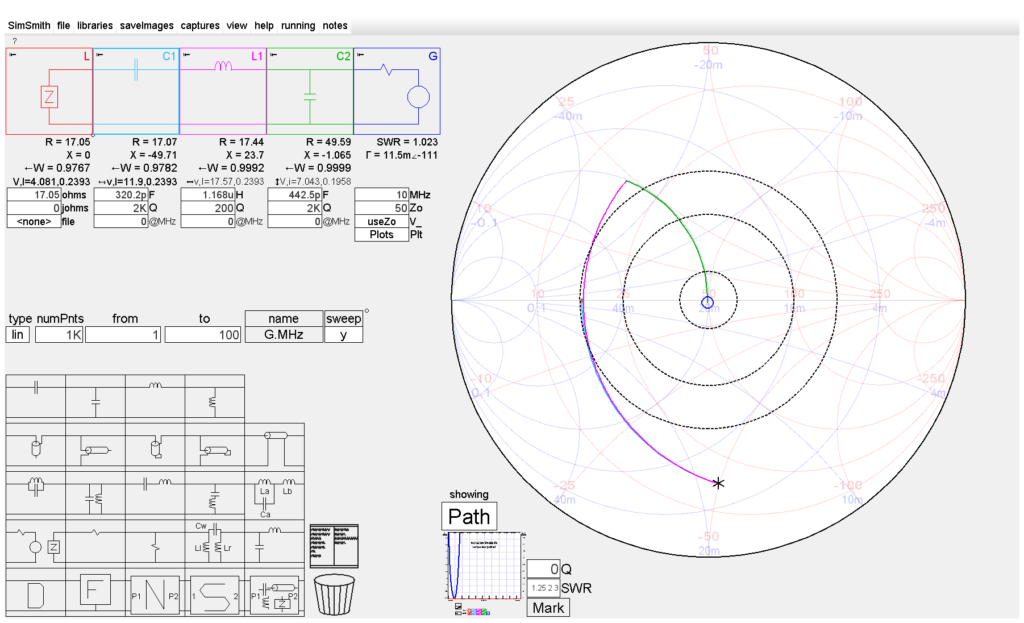Select the C1 capacitor block in circuit
This screenshot has height=623, width=1024.
pos(136,91)
